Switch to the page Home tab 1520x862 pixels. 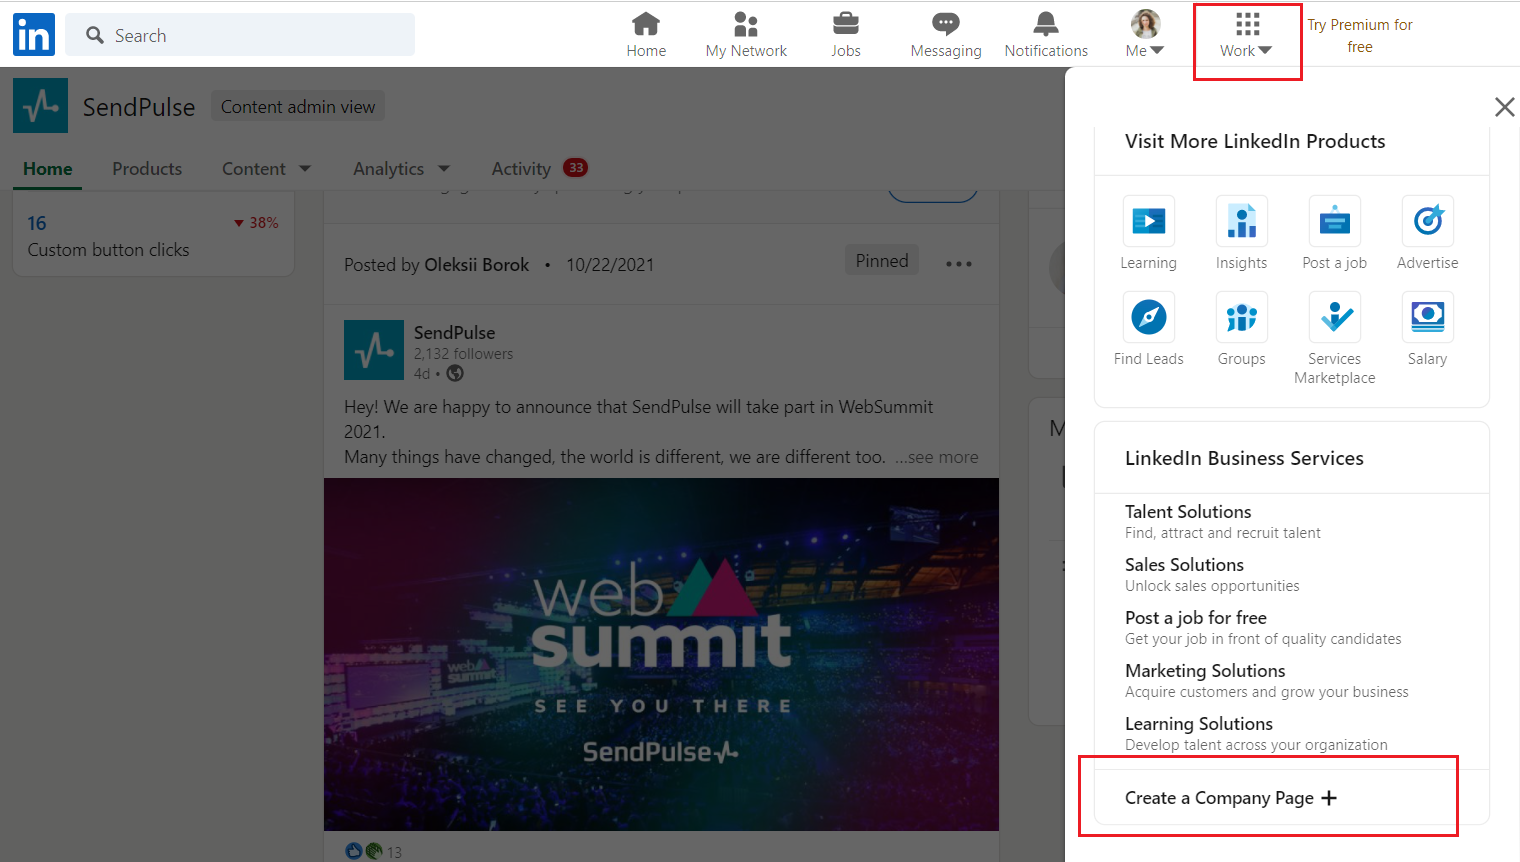48,169
